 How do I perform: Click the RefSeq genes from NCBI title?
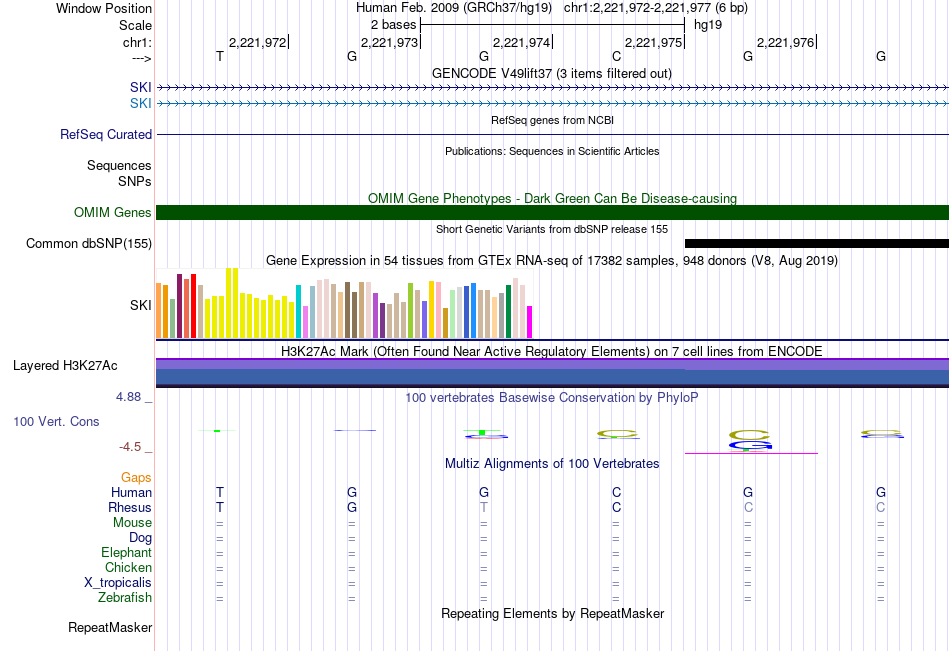(553, 120)
